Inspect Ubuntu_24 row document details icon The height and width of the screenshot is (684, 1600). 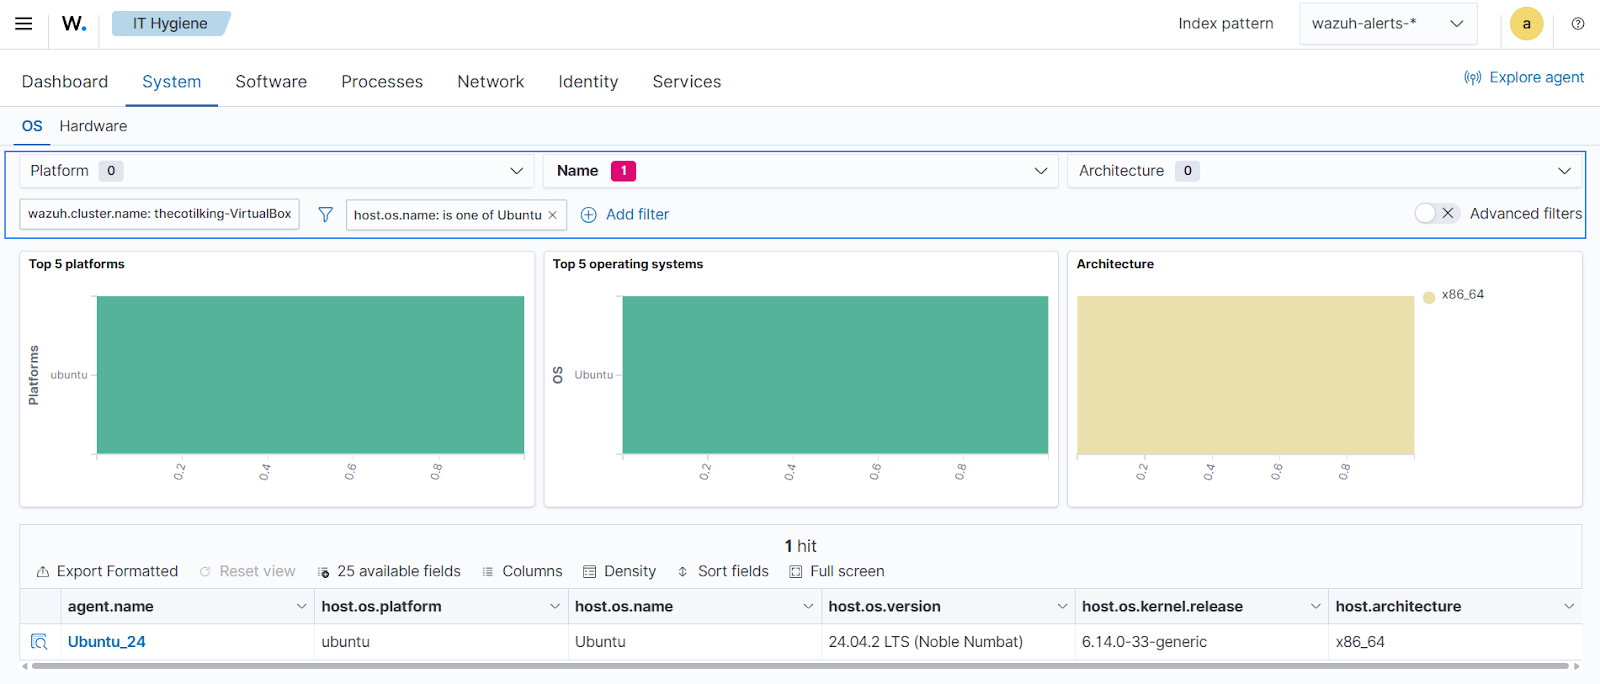[x=39, y=642]
